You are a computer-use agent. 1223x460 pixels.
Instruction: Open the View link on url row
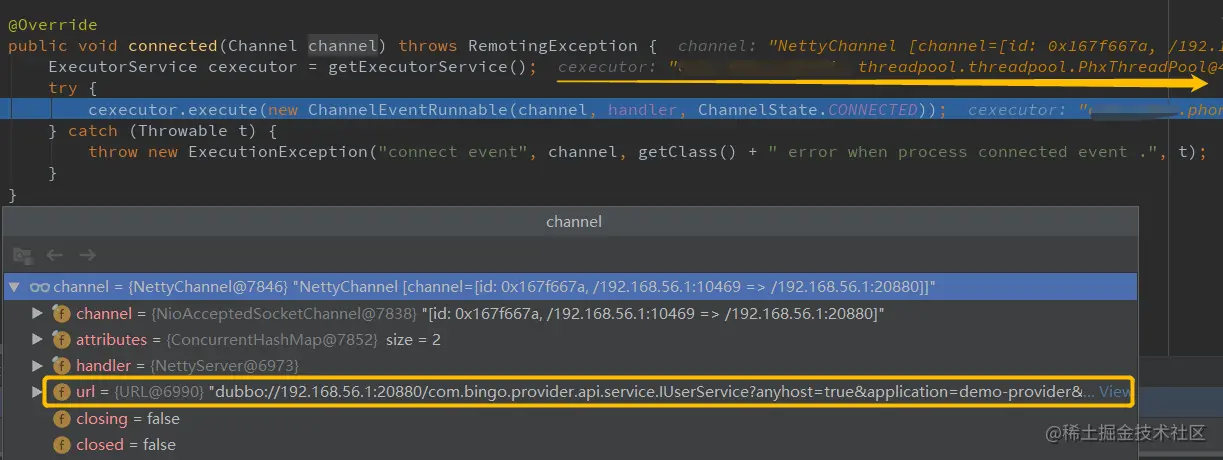[1115, 392]
